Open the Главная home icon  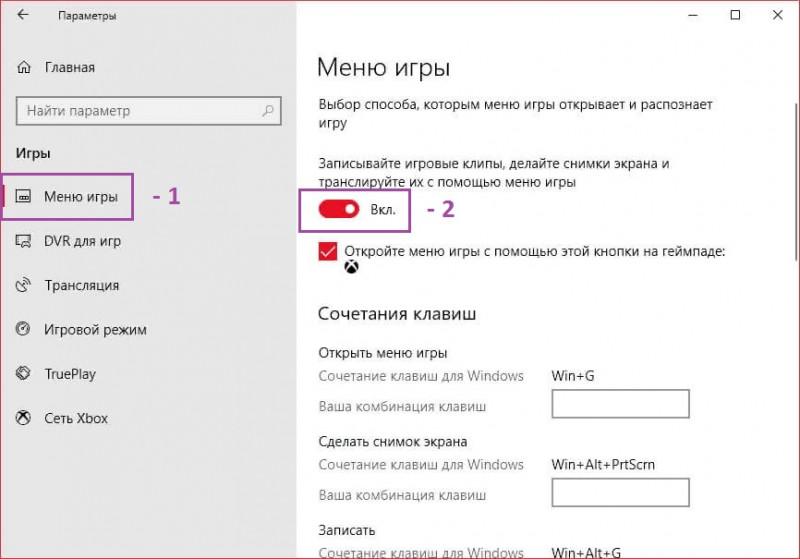pos(24,67)
